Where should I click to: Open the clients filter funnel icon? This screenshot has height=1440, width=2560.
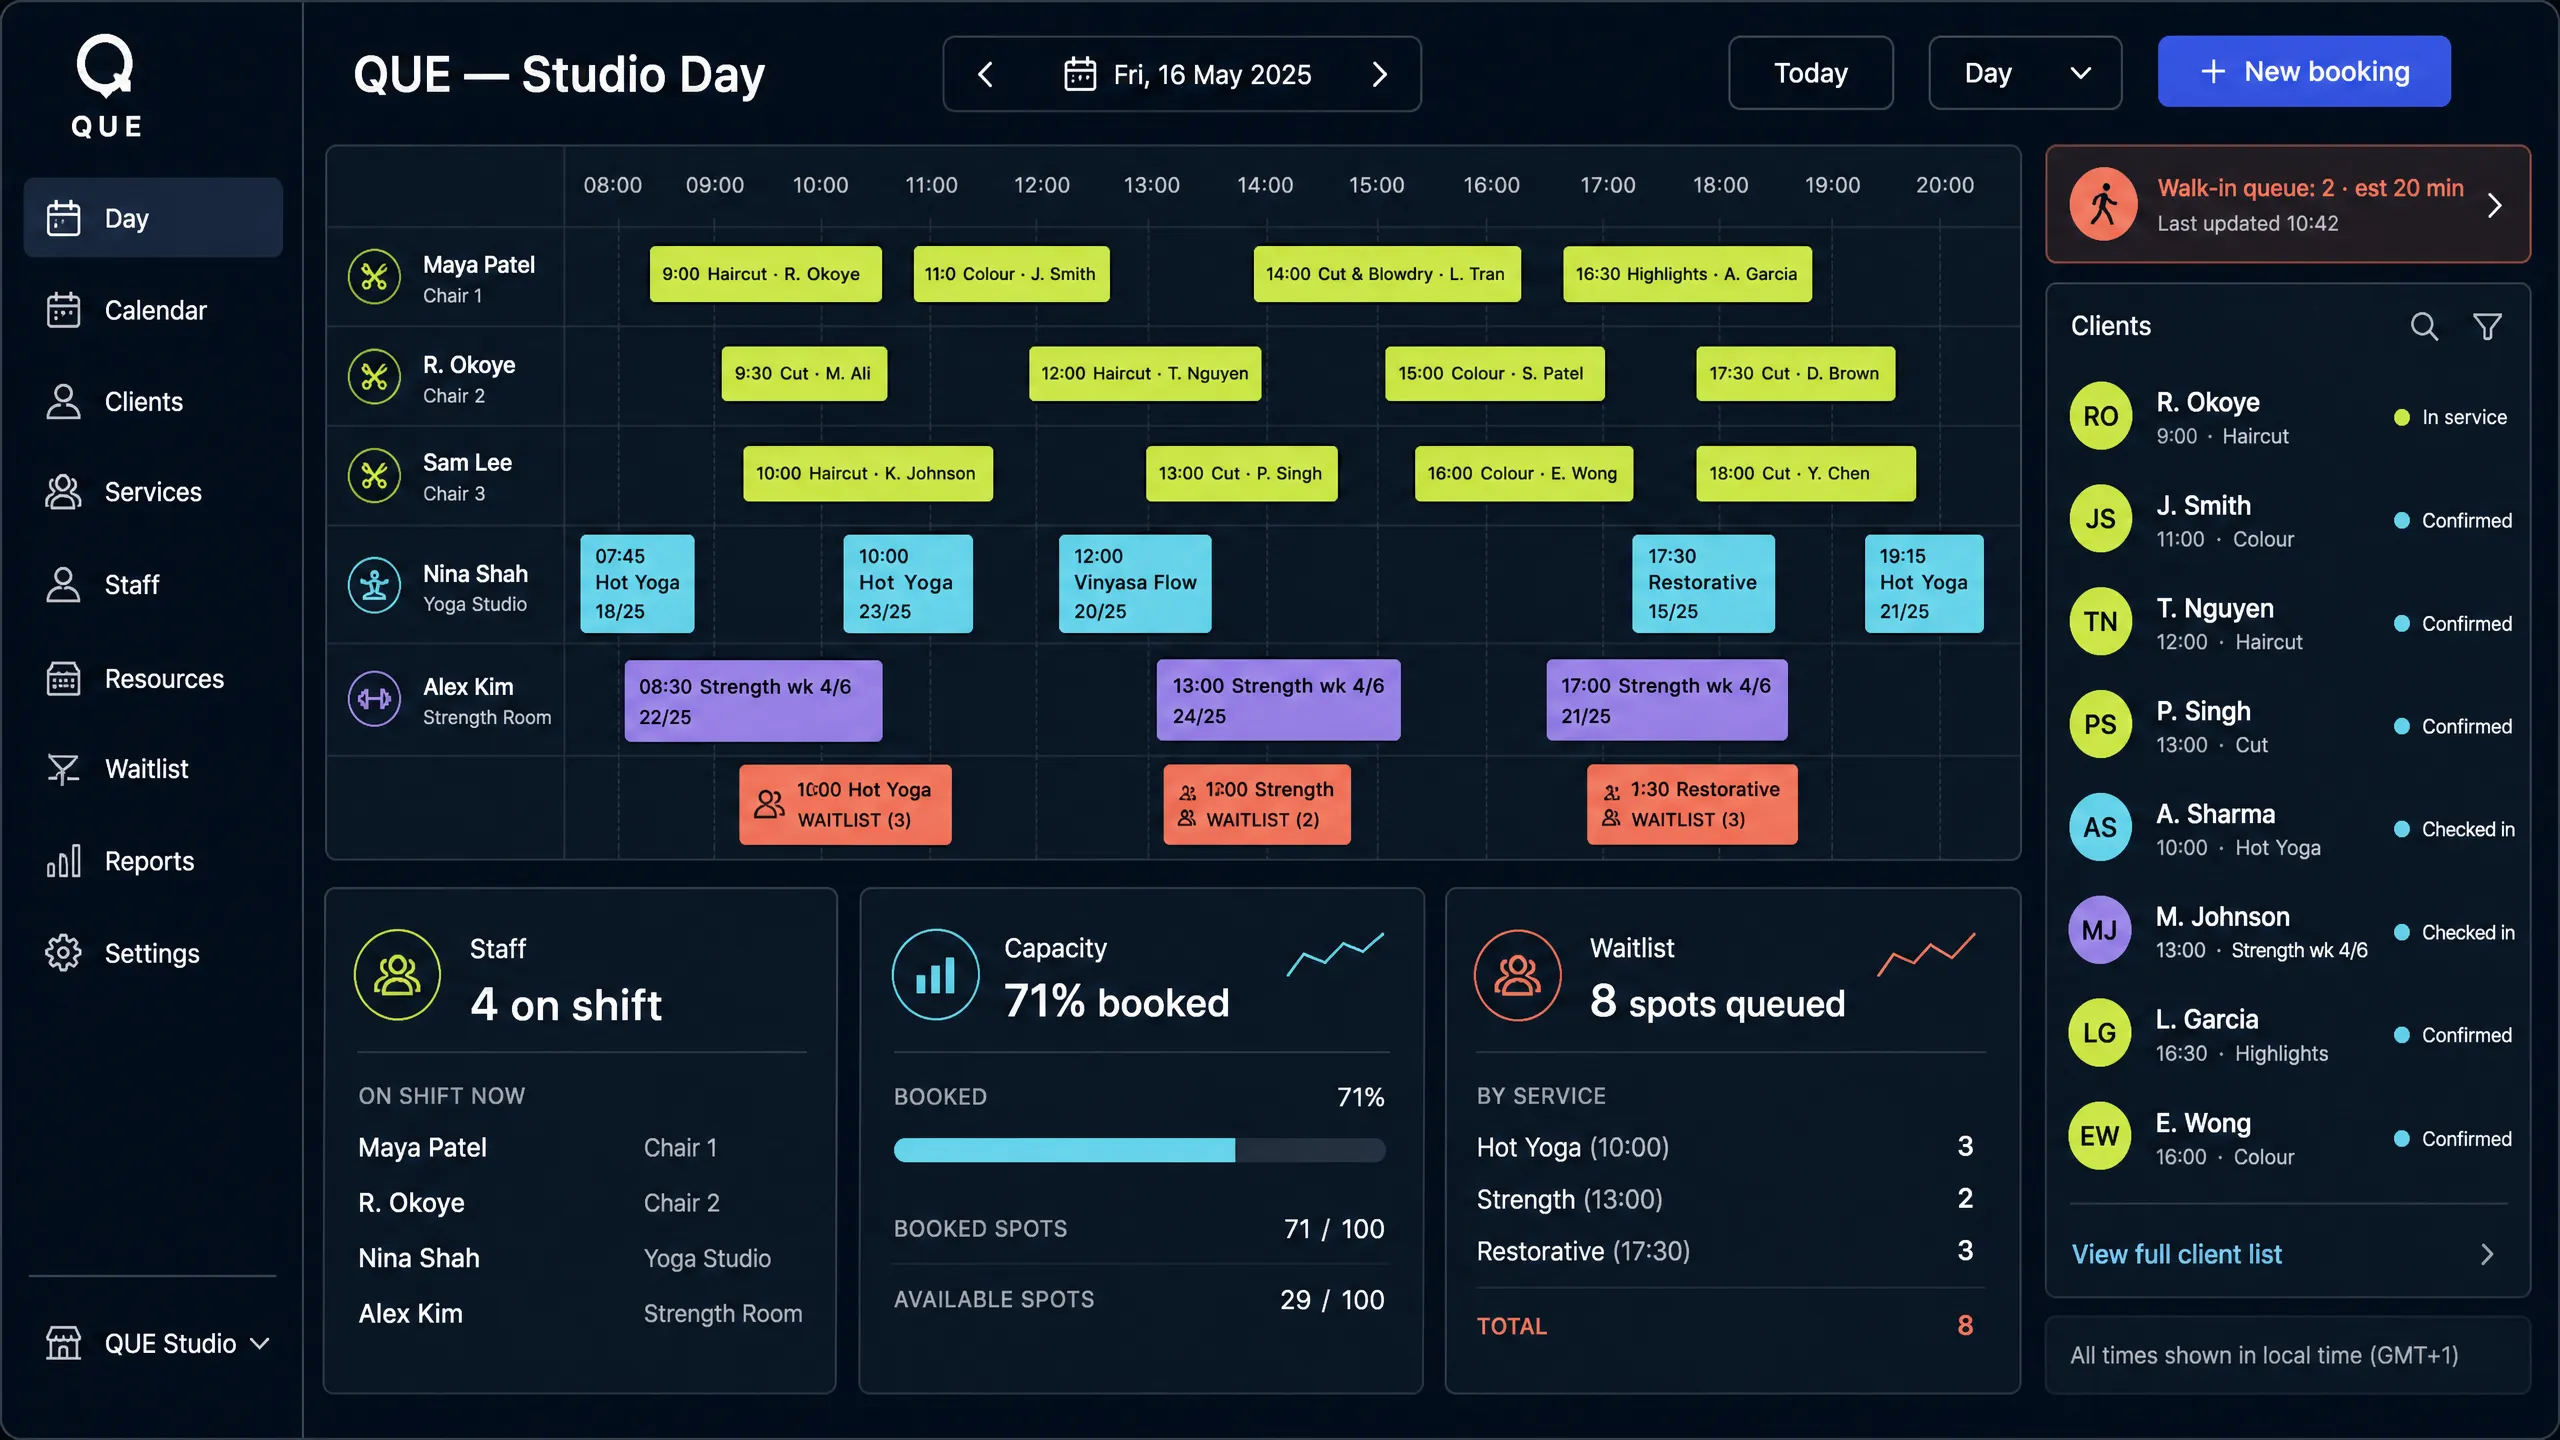pos(2487,326)
